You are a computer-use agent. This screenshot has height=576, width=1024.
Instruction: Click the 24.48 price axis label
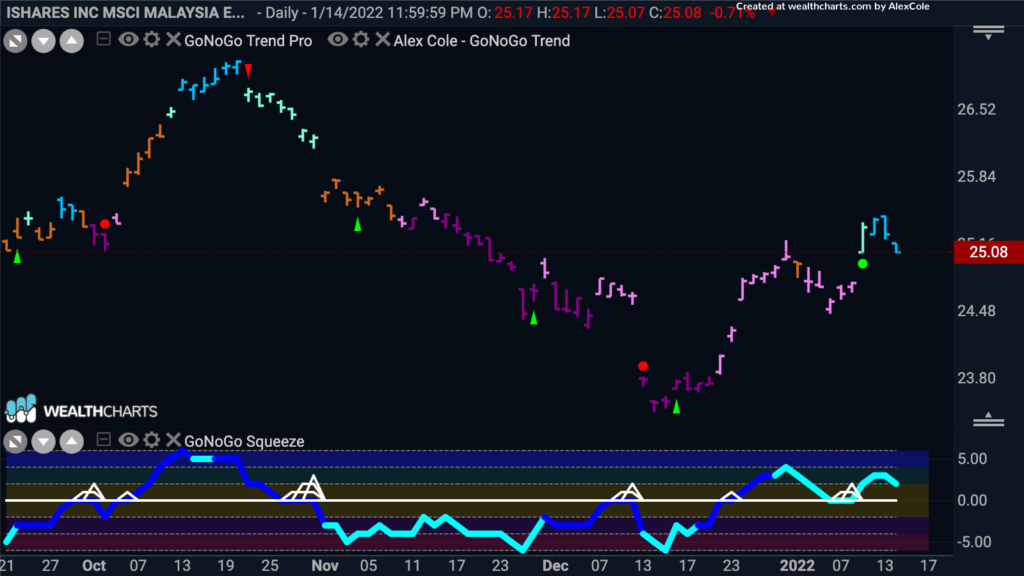click(x=976, y=311)
